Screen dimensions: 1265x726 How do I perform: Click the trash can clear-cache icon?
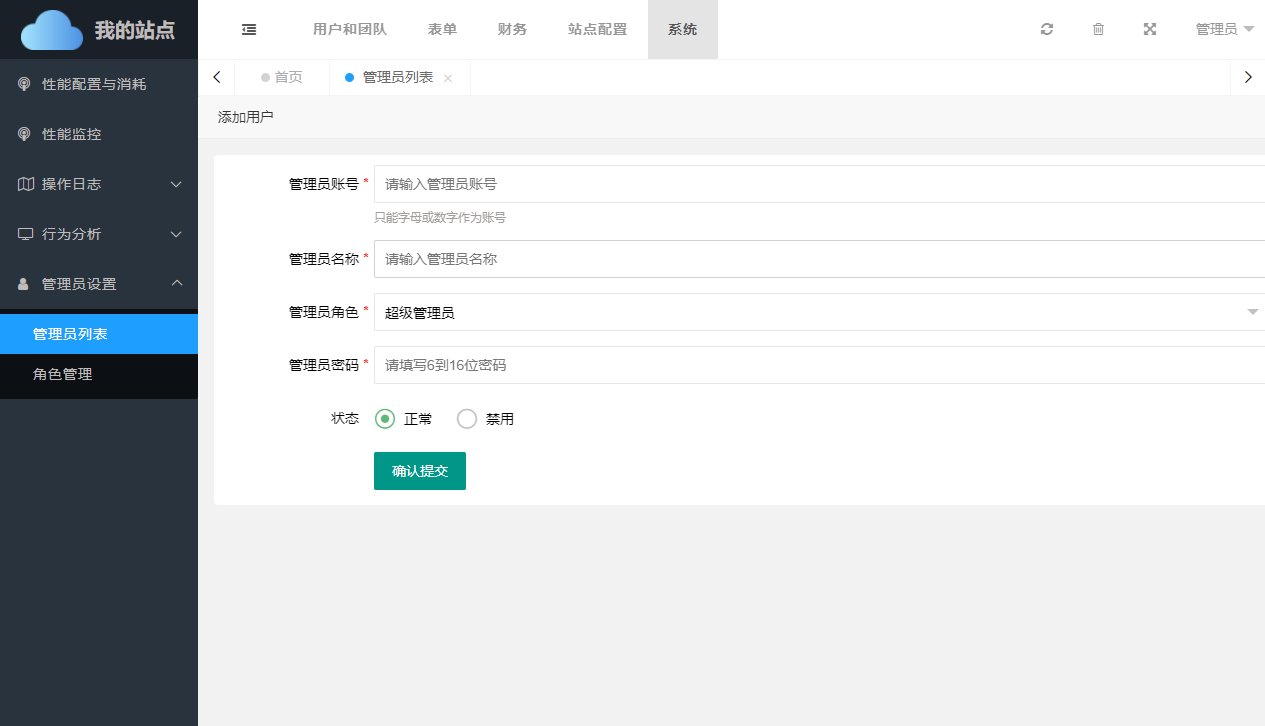pyautogui.click(x=1098, y=30)
